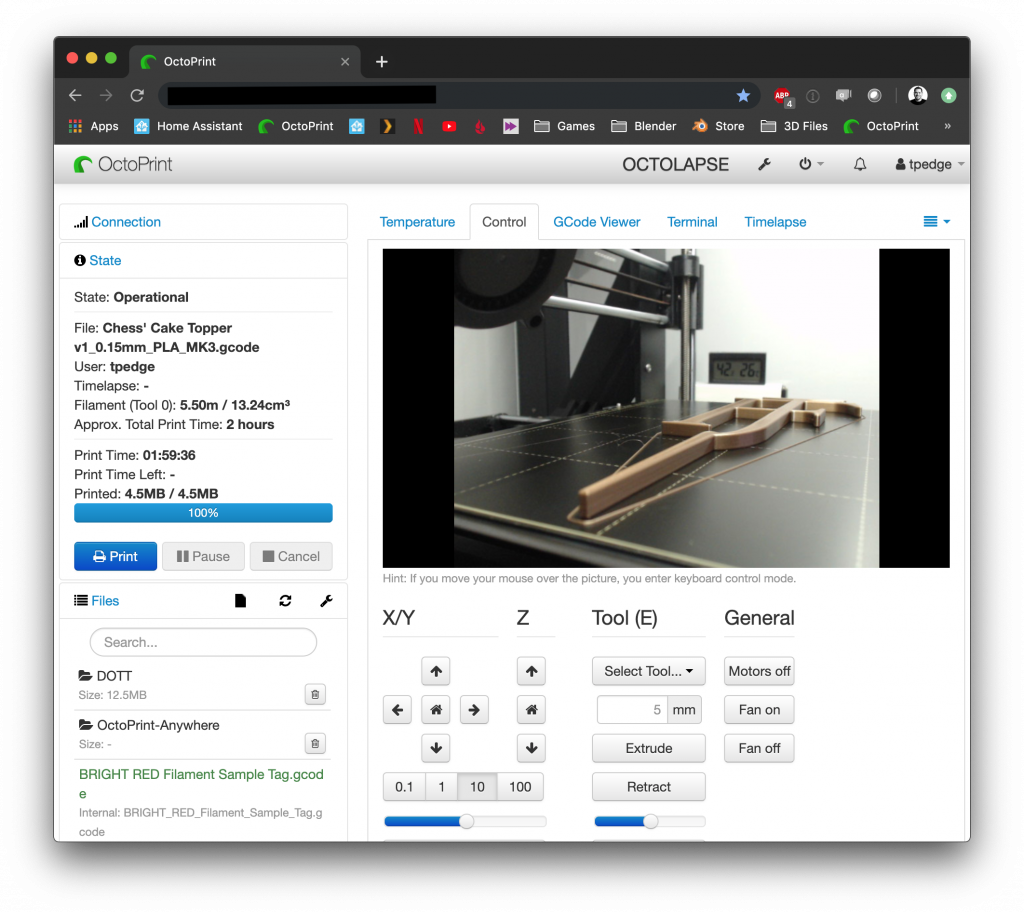Screen dimensions: 1024x913
Task: Turn the fan on
Action: click(x=759, y=710)
